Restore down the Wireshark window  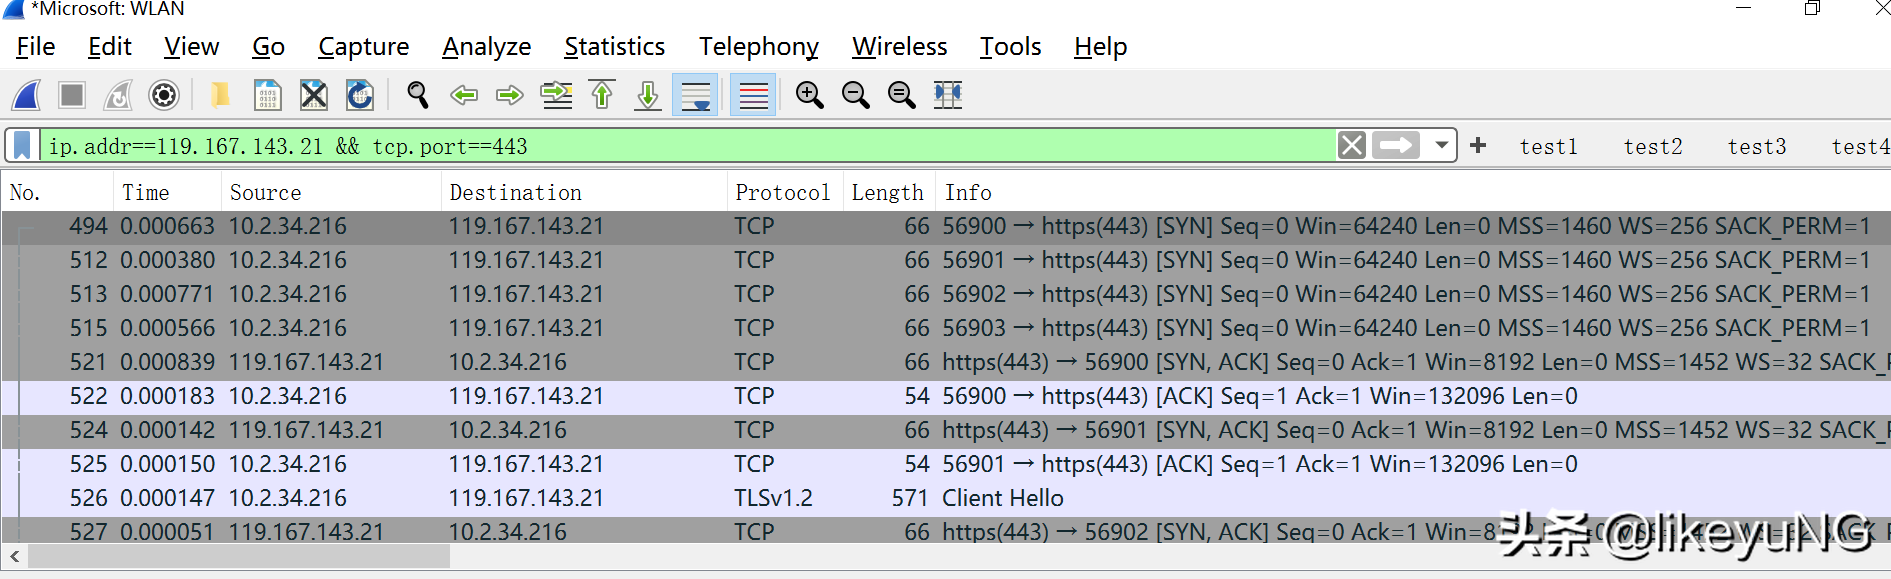(1812, 9)
